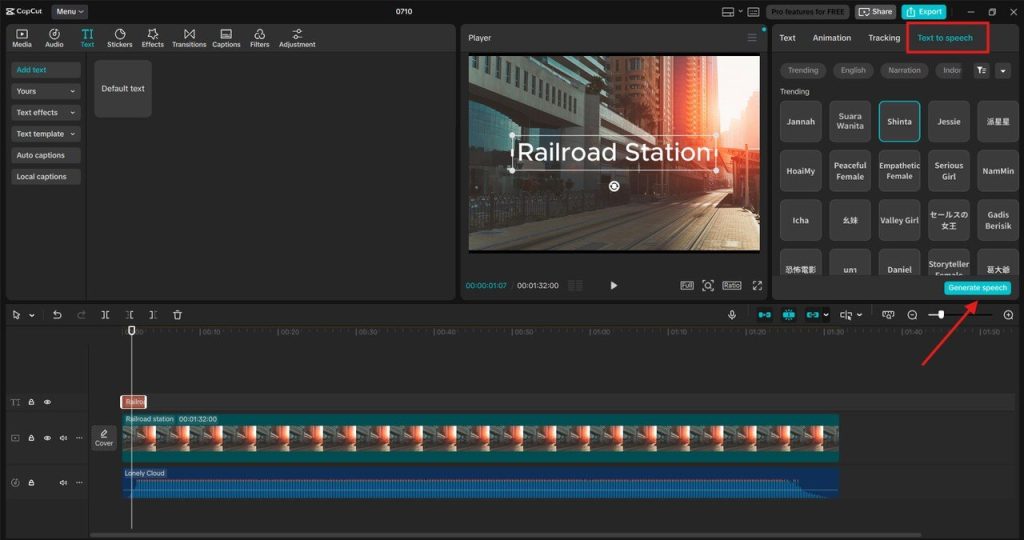The height and width of the screenshot is (540, 1024).
Task: Open more options for the video track
Action: coord(79,437)
